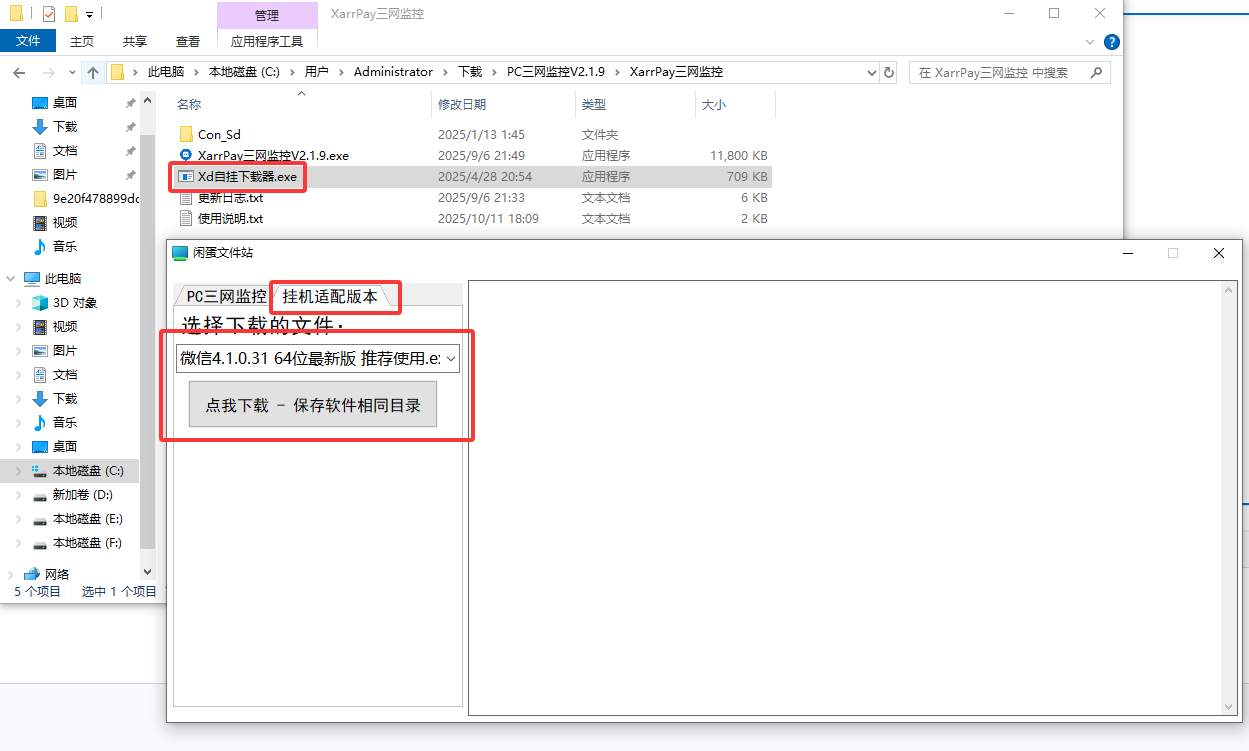Click the back navigation arrow
The image size is (1249, 751).
pos(20,72)
